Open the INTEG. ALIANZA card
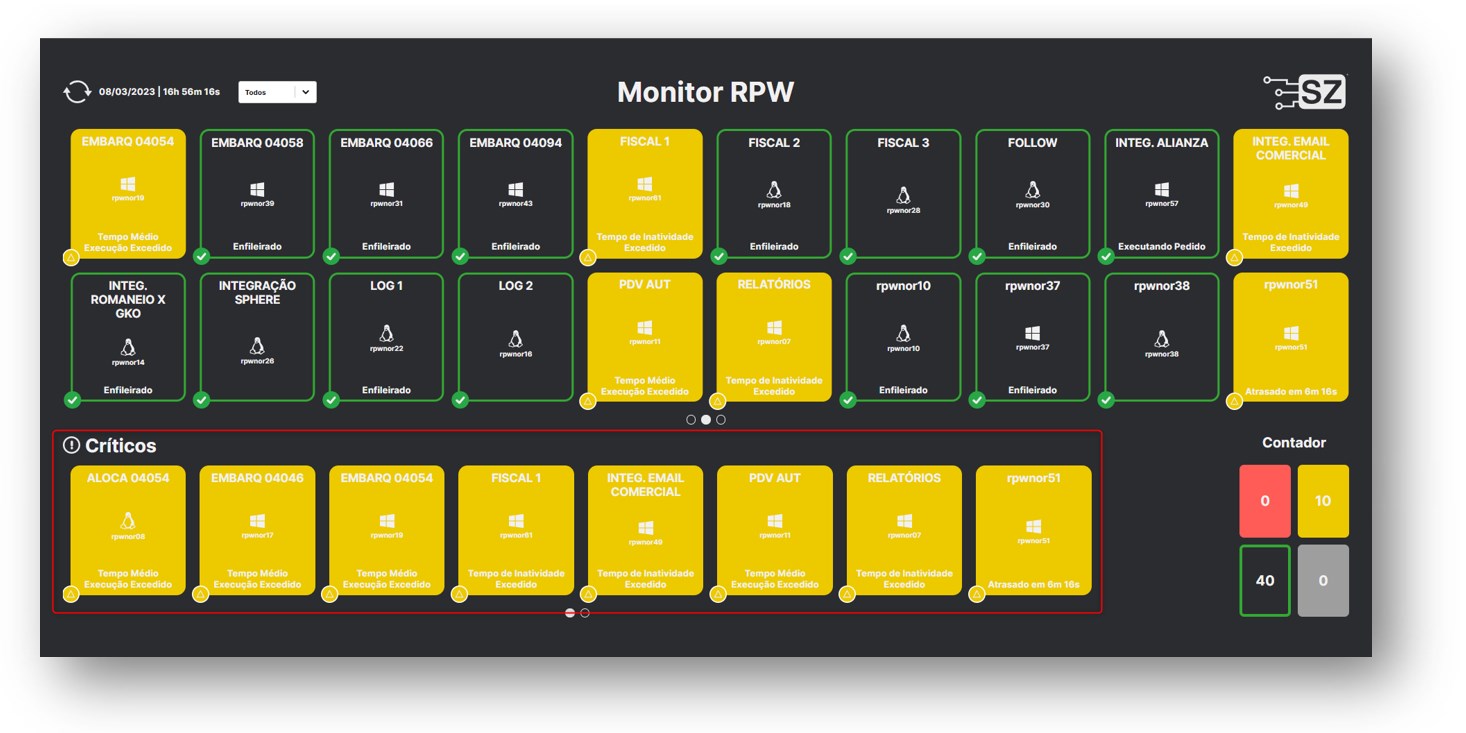This screenshot has width=1466, height=733. pyautogui.click(x=1161, y=194)
